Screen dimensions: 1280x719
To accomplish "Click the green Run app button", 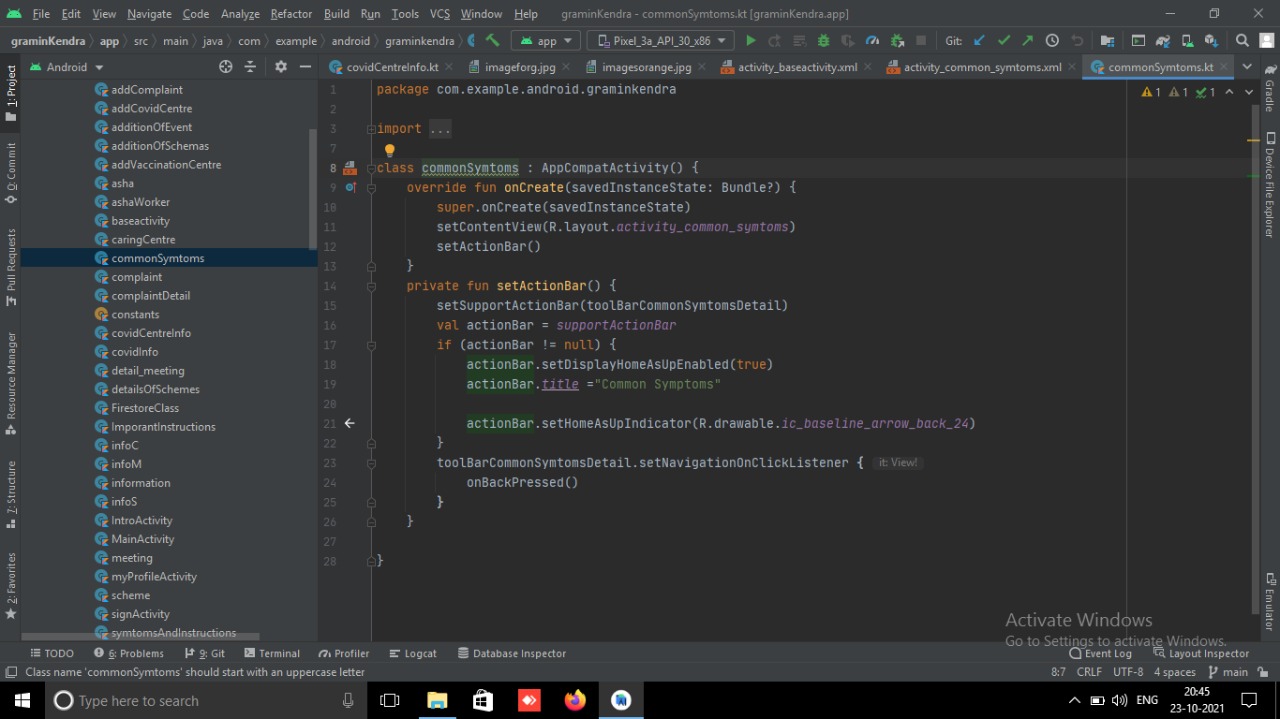I will (x=751, y=41).
